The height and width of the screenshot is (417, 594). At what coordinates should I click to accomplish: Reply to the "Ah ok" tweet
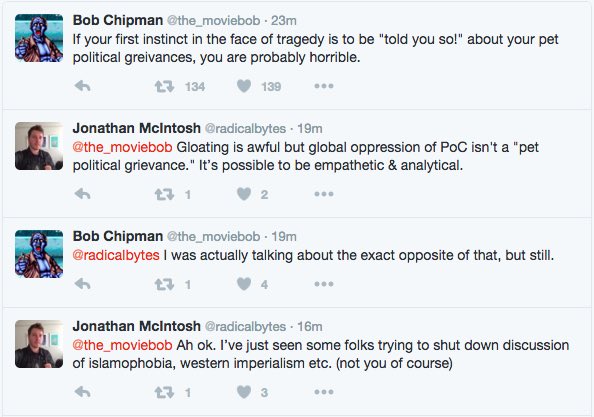click(x=82, y=392)
